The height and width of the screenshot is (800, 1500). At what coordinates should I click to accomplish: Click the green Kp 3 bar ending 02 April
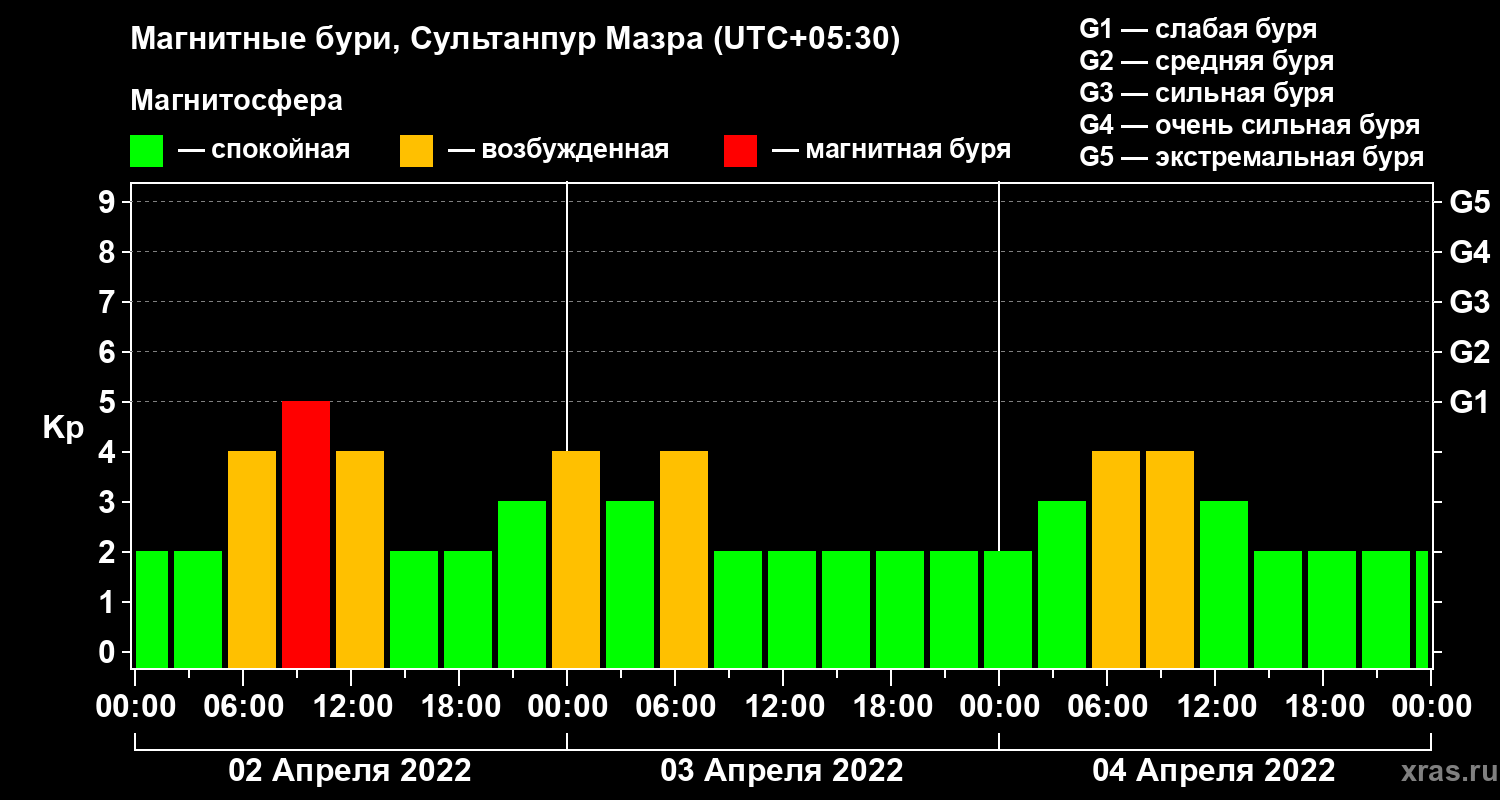coord(522,585)
